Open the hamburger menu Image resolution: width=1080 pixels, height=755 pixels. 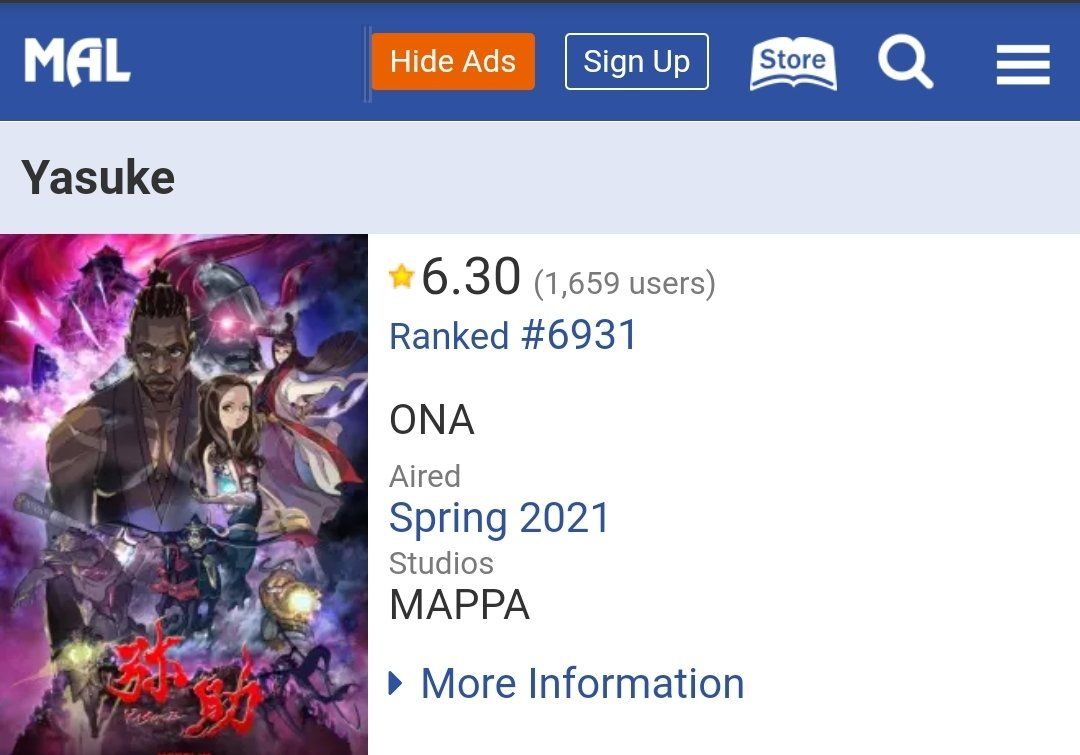coord(1022,65)
